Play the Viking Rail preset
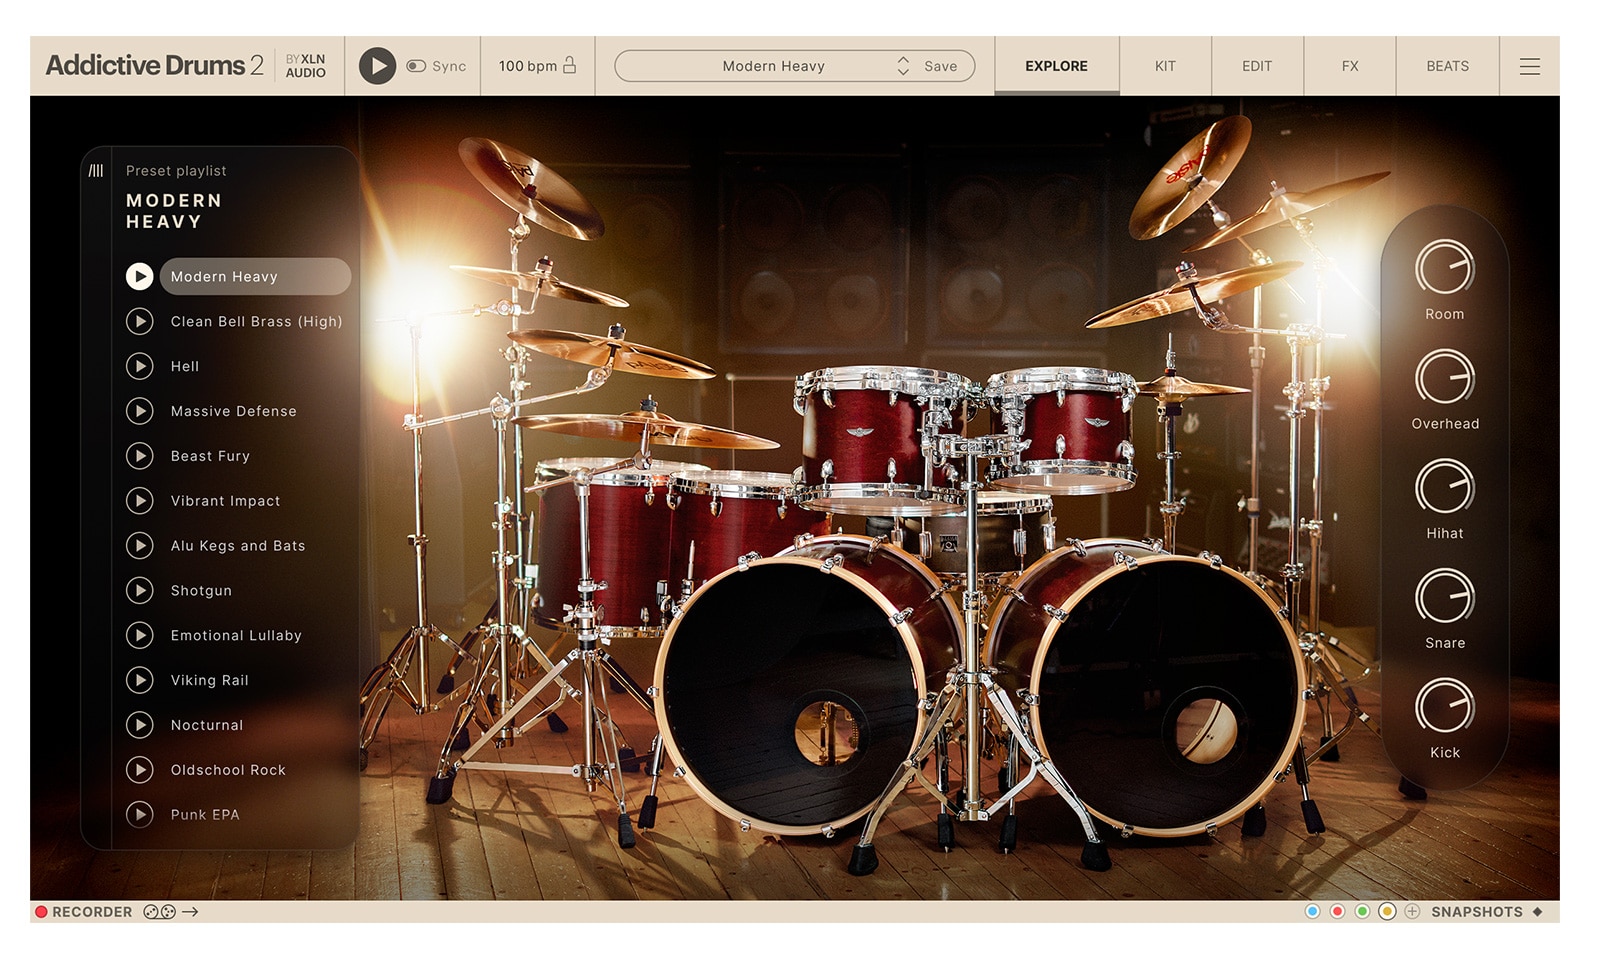Image resolution: width=1620 pixels, height=955 pixels. 139,680
